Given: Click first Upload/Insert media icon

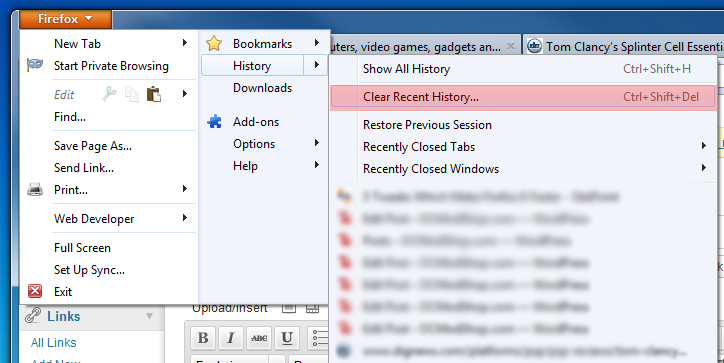Looking at the screenshot, I should tap(289, 309).
